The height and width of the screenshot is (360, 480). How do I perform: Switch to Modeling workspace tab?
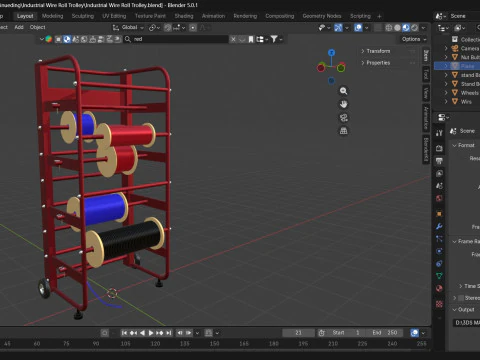pos(52,16)
